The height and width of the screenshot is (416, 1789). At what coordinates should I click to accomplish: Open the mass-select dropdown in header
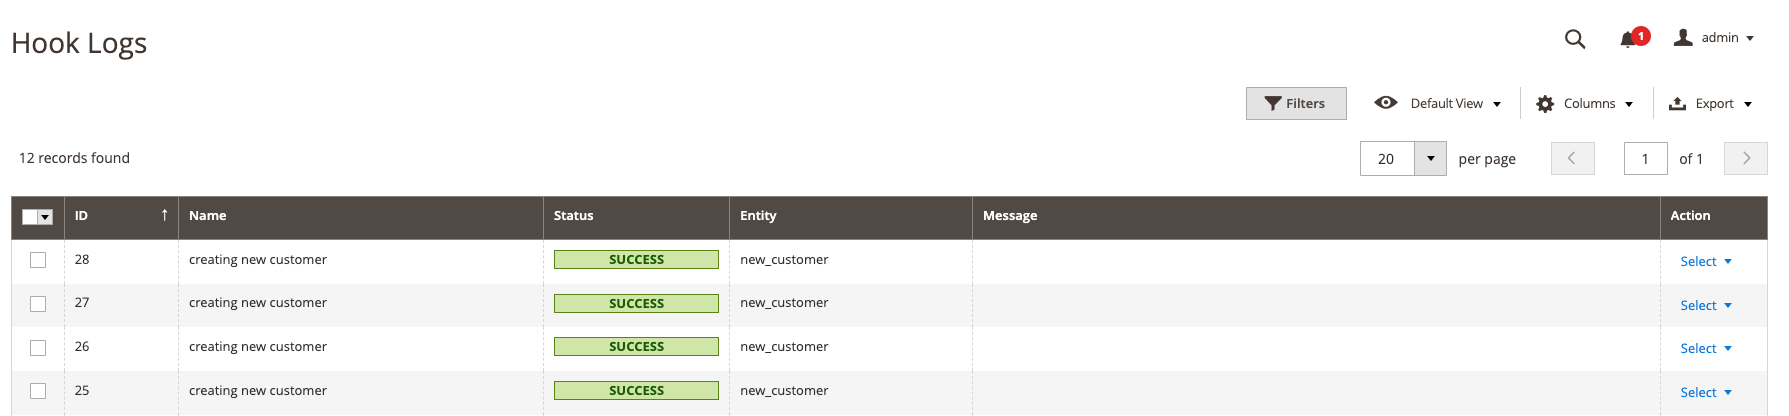click(45, 217)
